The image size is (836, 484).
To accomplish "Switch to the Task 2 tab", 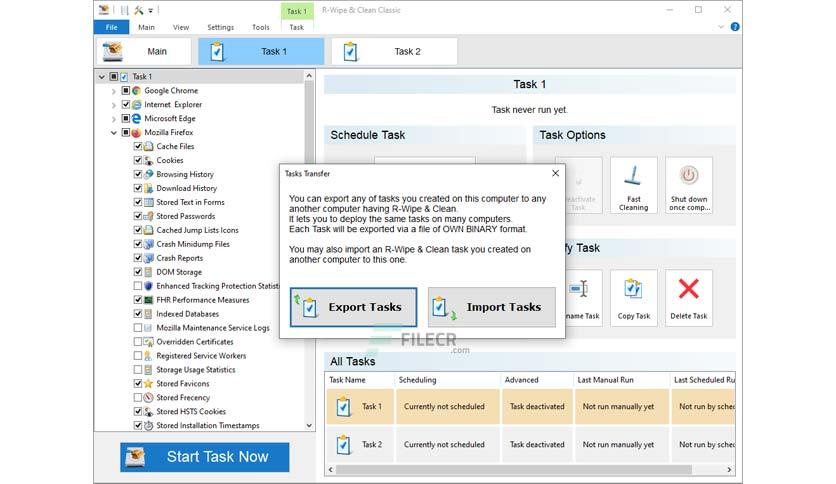I will pyautogui.click(x=394, y=51).
